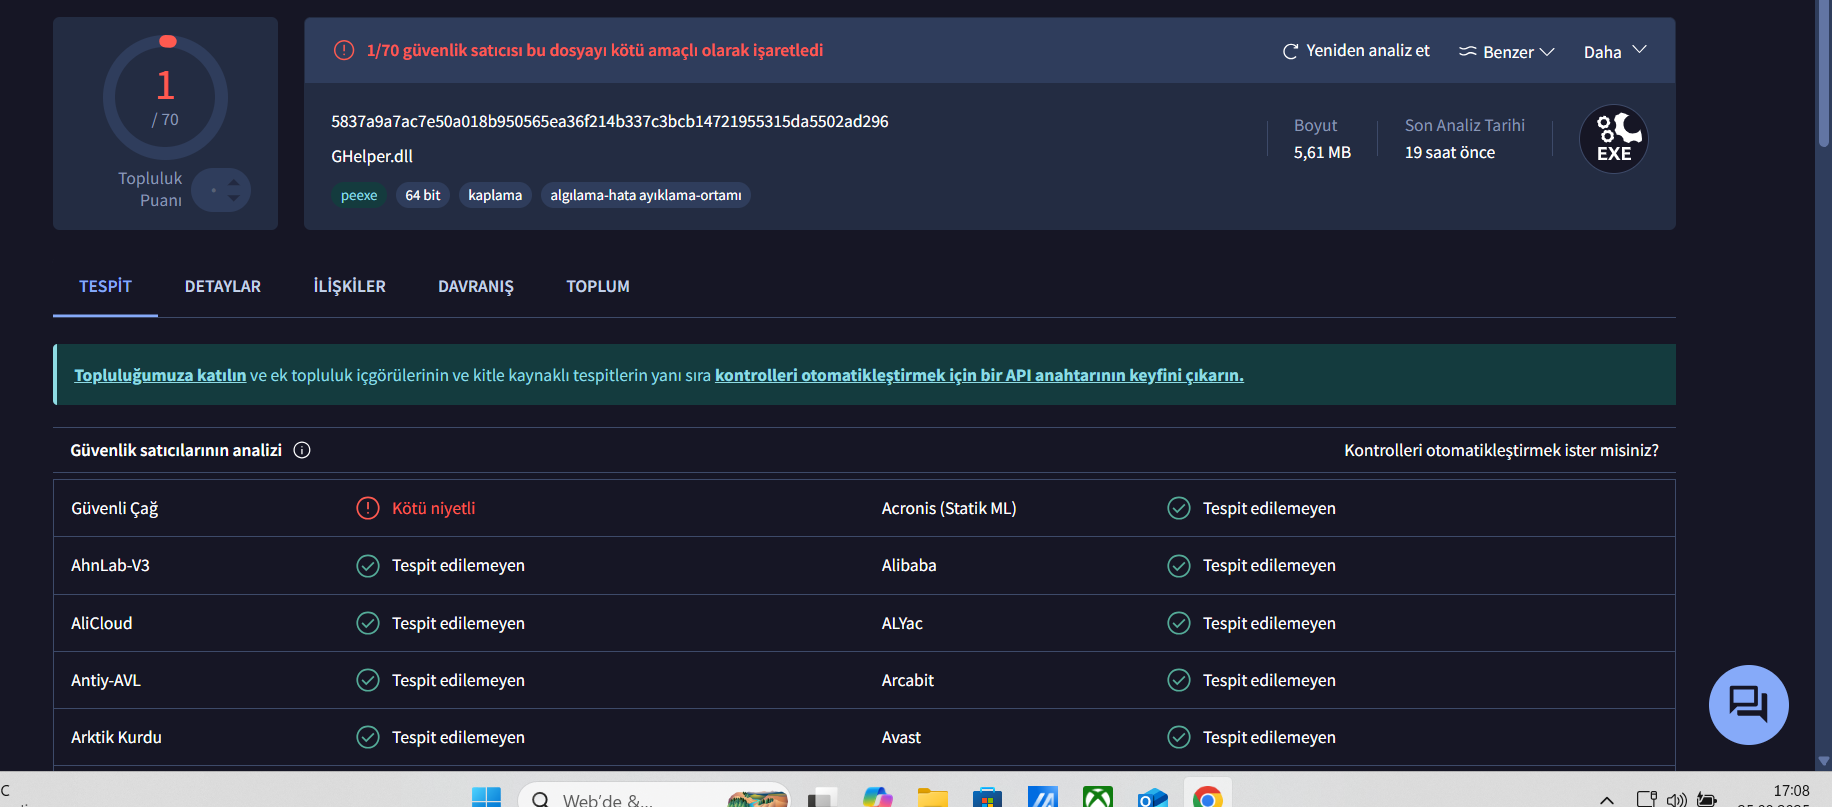Switch to the DETAYLAR tab
1832x807 pixels.
pos(223,286)
